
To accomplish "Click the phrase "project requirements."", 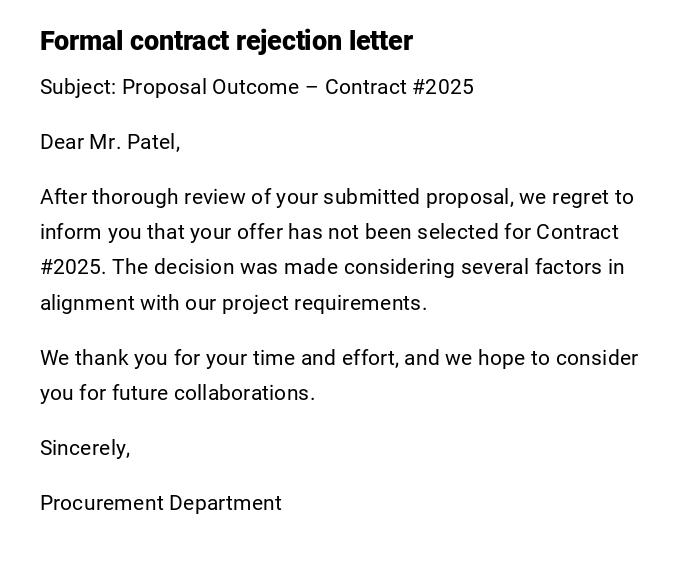I will pyautogui.click(x=324, y=303).
